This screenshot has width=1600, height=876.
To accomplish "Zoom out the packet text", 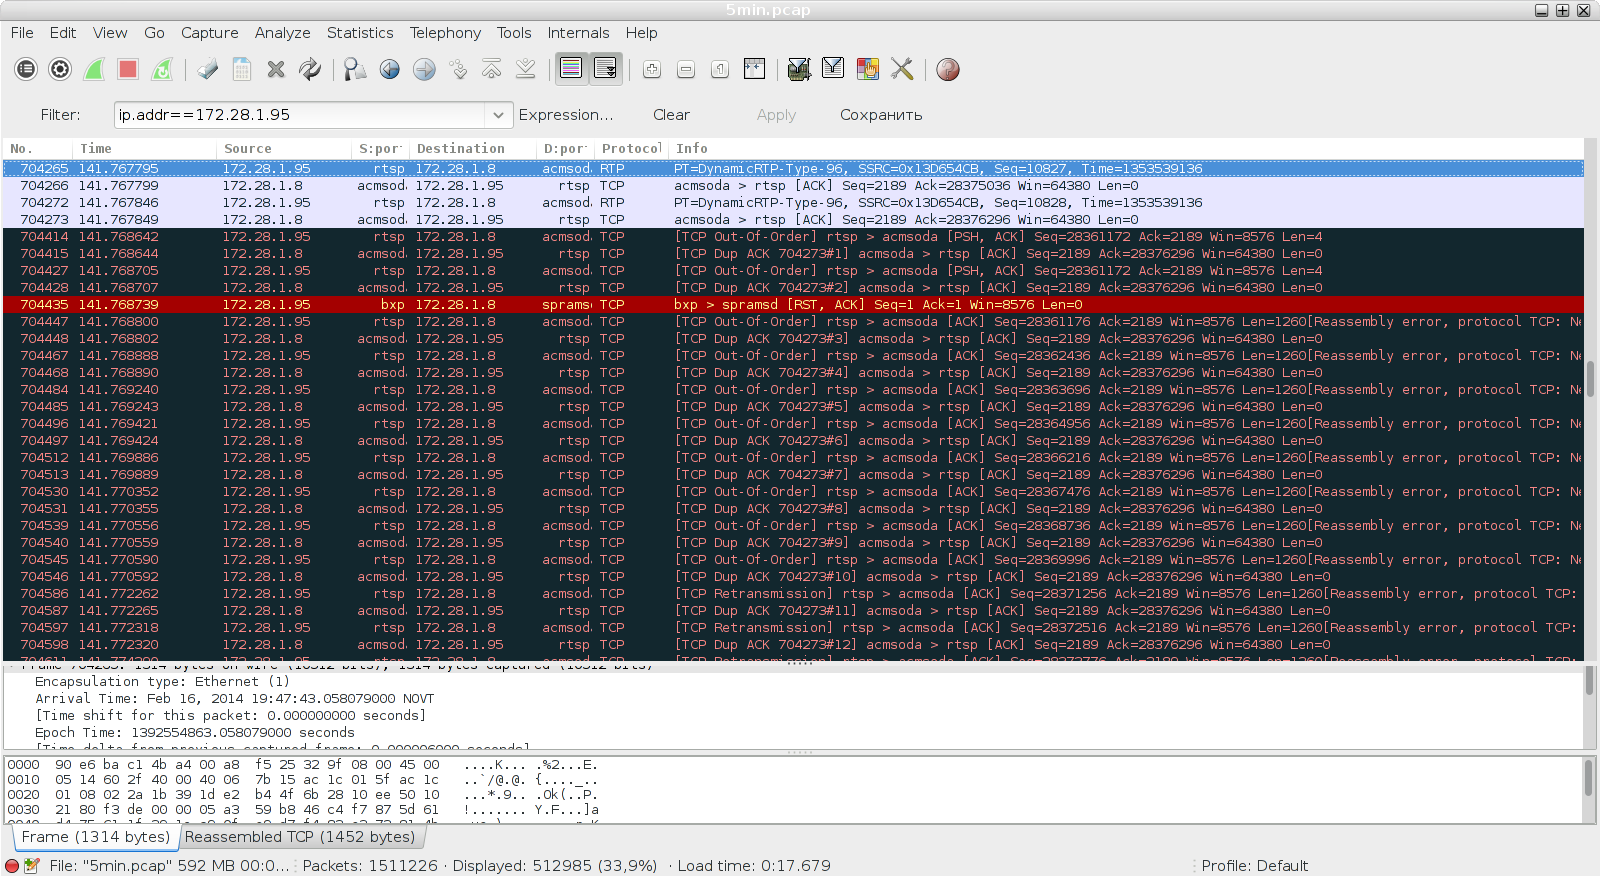I will 686,69.
